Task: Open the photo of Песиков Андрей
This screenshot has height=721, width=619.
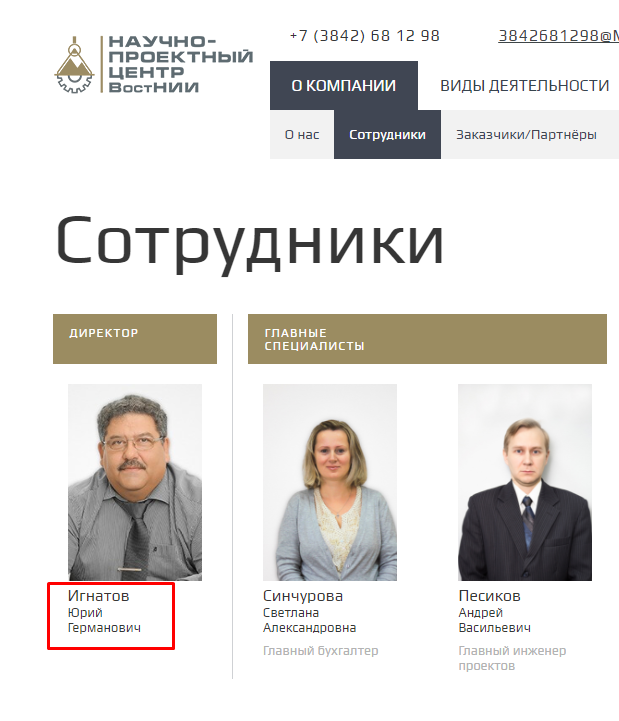Action: coord(525,482)
